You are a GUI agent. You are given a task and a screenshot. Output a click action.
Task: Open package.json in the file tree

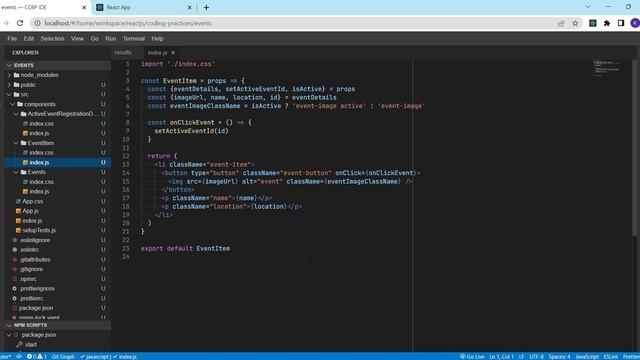pos(36,308)
